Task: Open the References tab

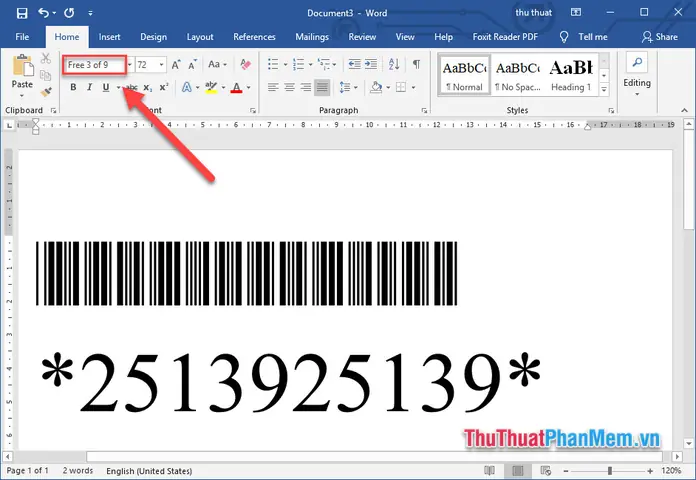Action: (254, 37)
